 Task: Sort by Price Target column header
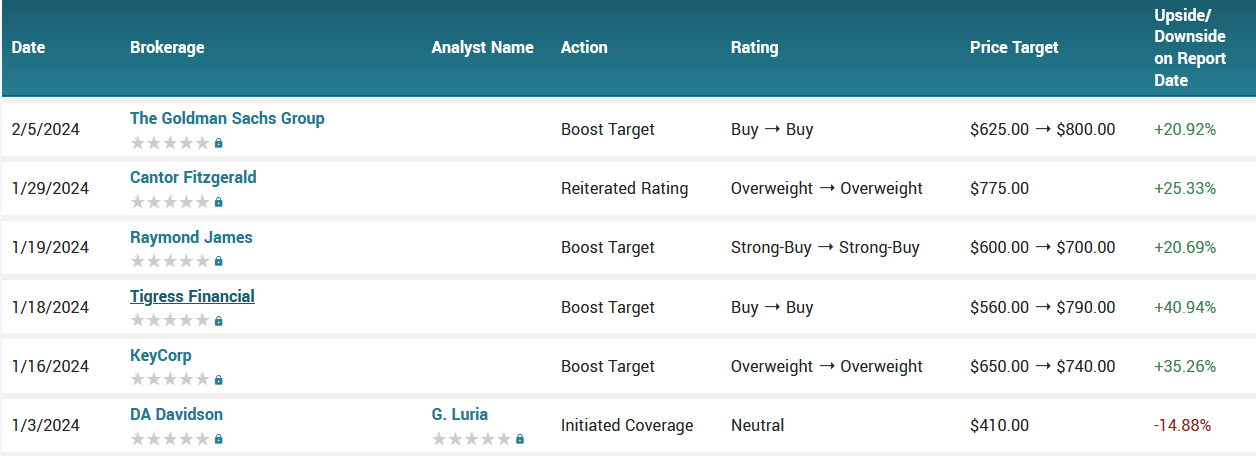click(1014, 47)
